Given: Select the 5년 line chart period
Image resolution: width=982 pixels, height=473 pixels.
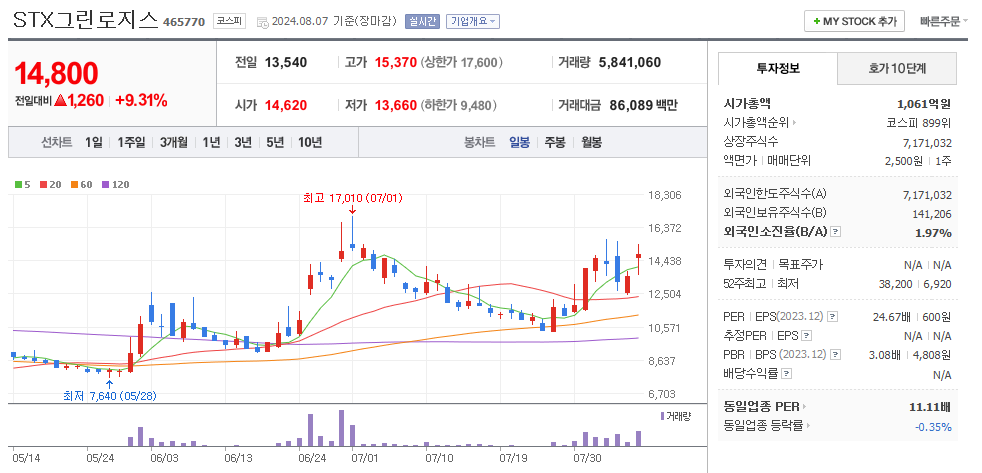Looking at the screenshot, I should point(275,142).
